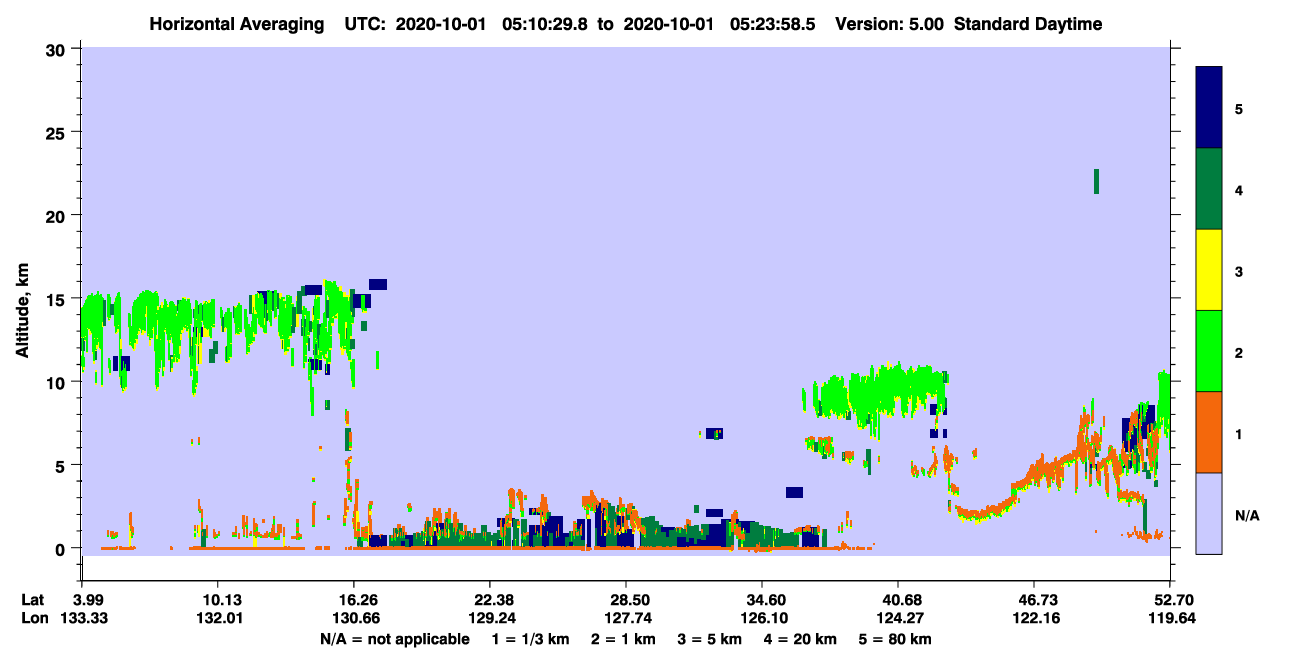Image resolution: width=1300 pixels, height=667 pixels.
Task: Click the altitude tick label 25
Action: pyautogui.click(x=57, y=132)
